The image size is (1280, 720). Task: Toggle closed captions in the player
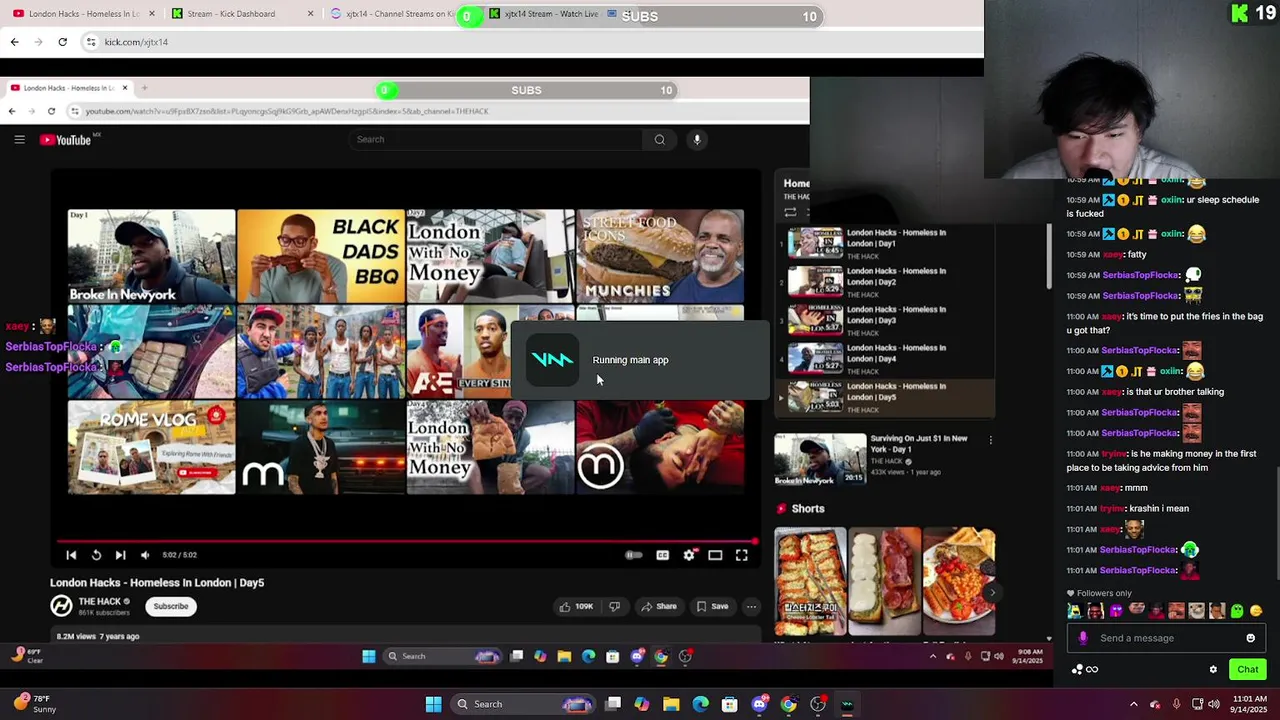click(x=662, y=555)
